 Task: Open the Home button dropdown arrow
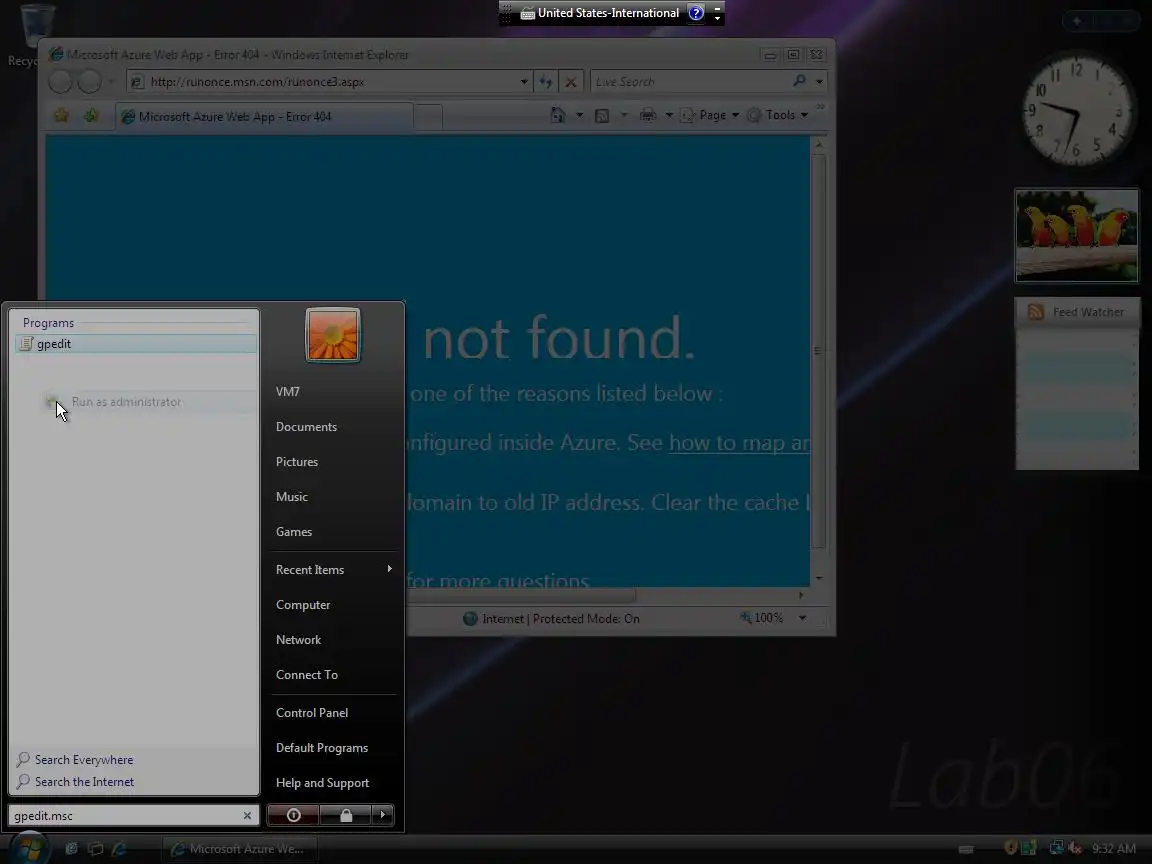(x=579, y=115)
